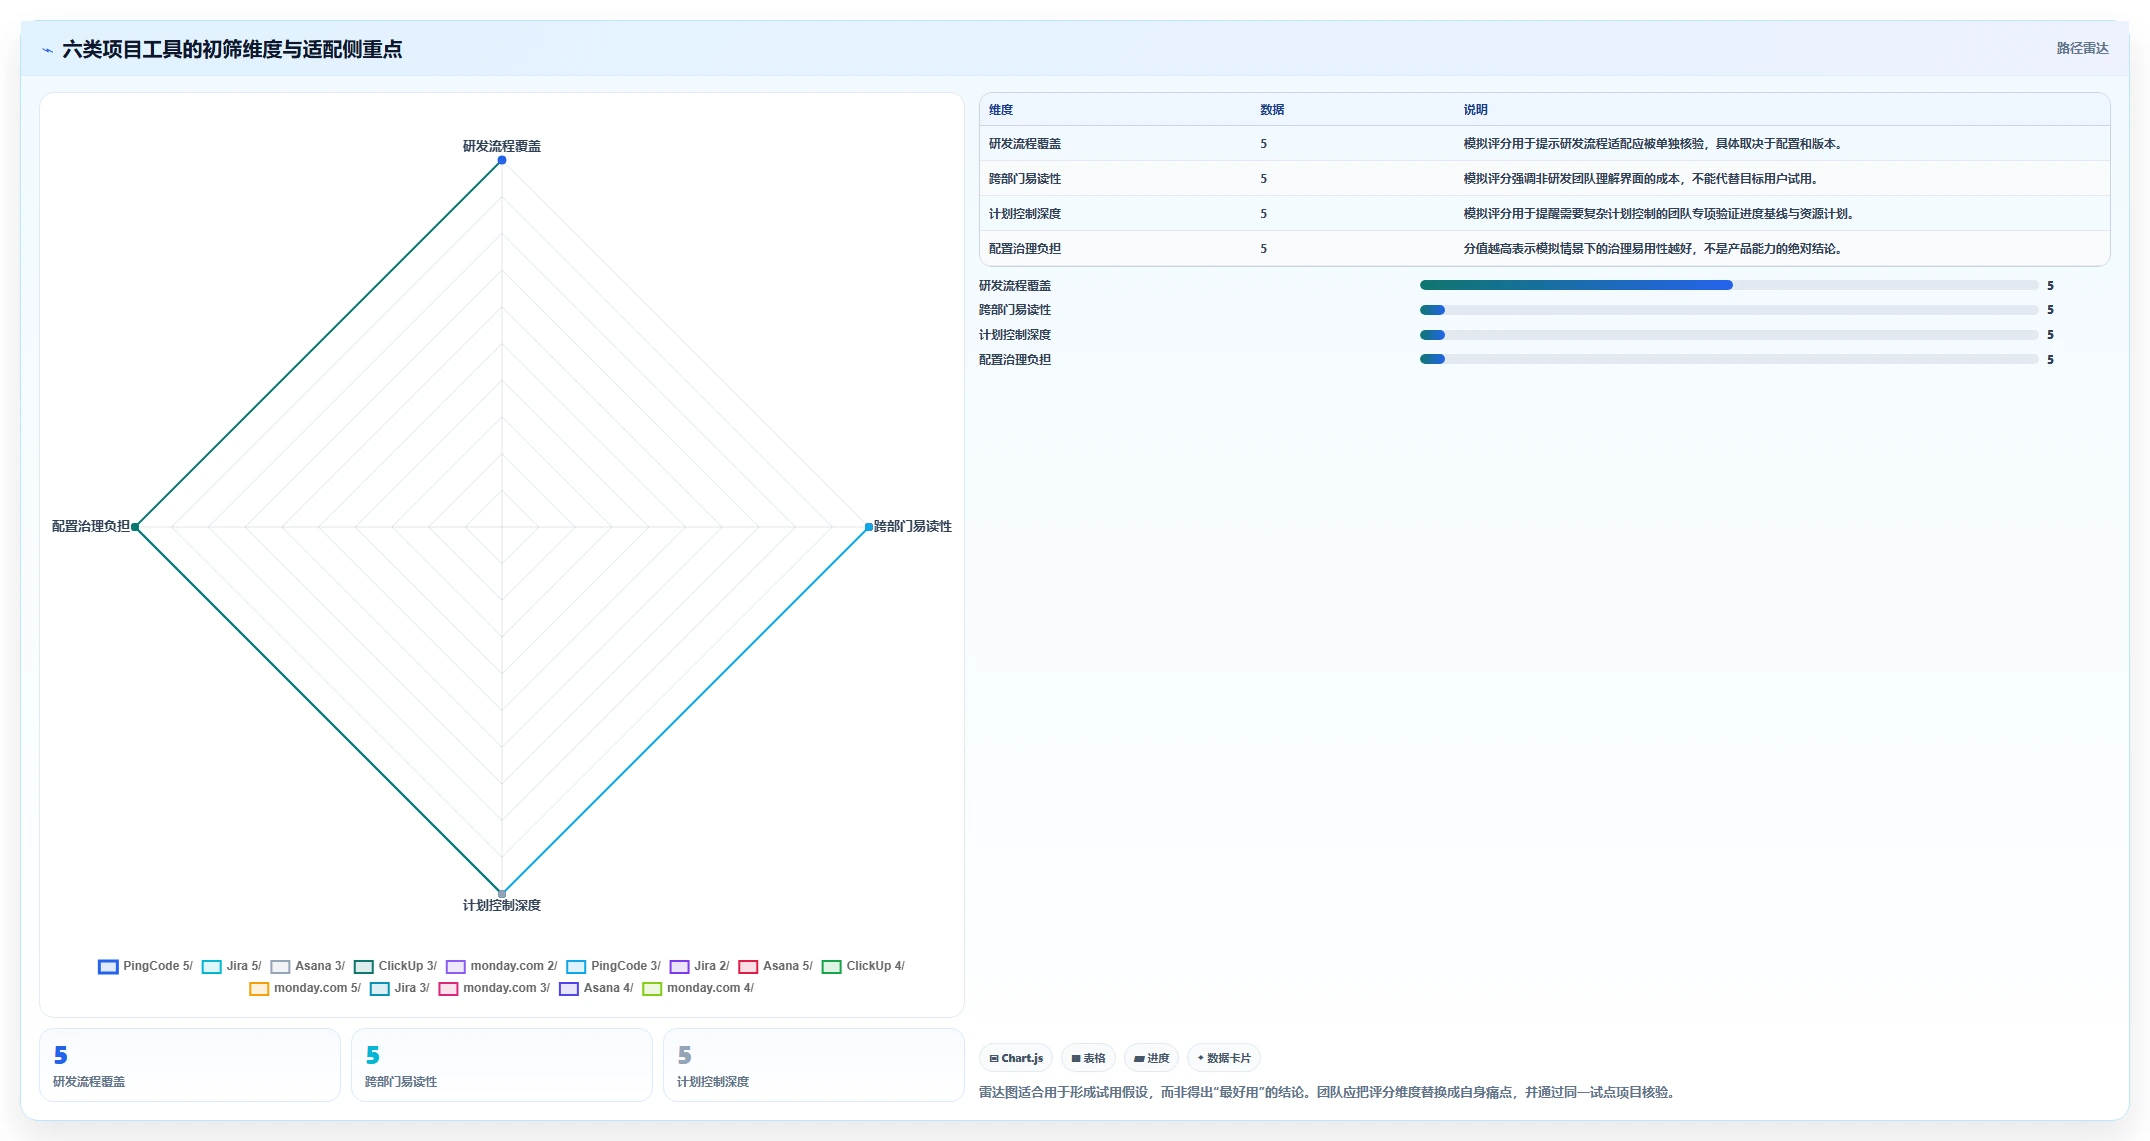The height and width of the screenshot is (1141, 2150).
Task: Click the 配置治理负担 radar axis label on left
Action: [91, 526]
